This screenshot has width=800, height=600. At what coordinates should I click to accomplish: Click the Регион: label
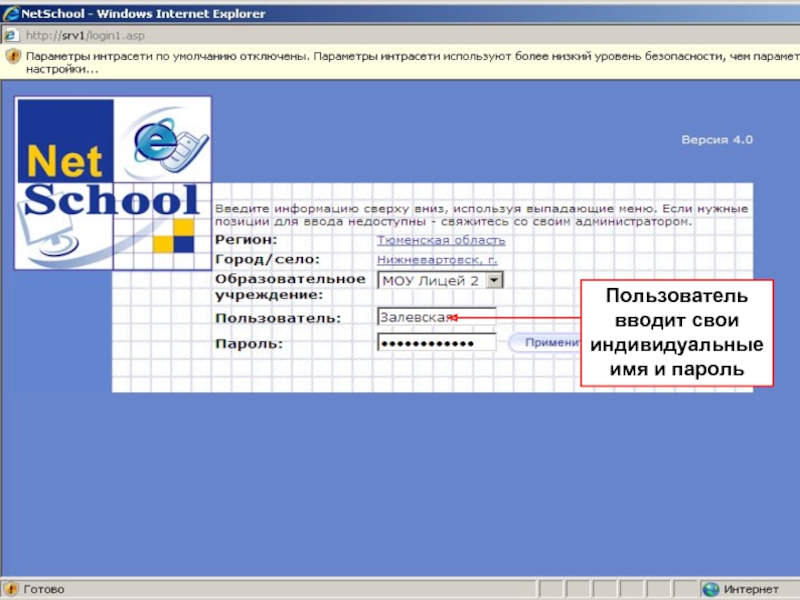coord(246,240)
